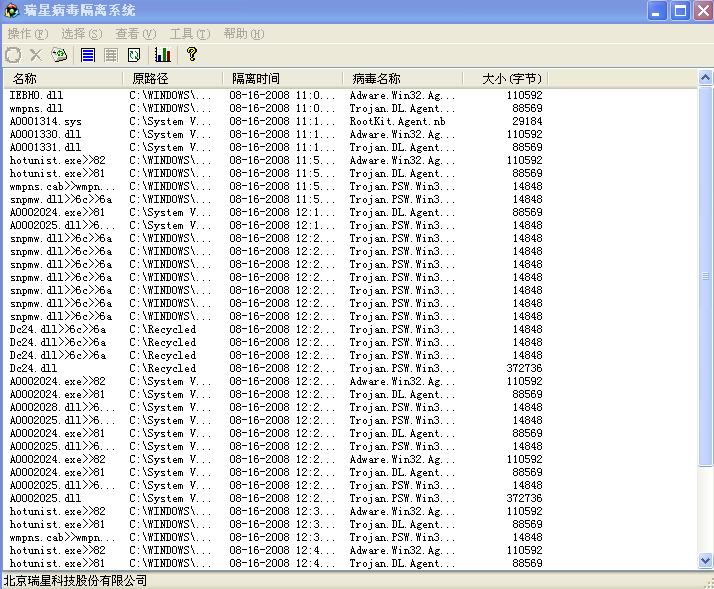Image resolution: width=714 pixels, height=589 pixels.
Task: Open the 工具 menu
Action: pyautogui.click(x=189, y=34)
